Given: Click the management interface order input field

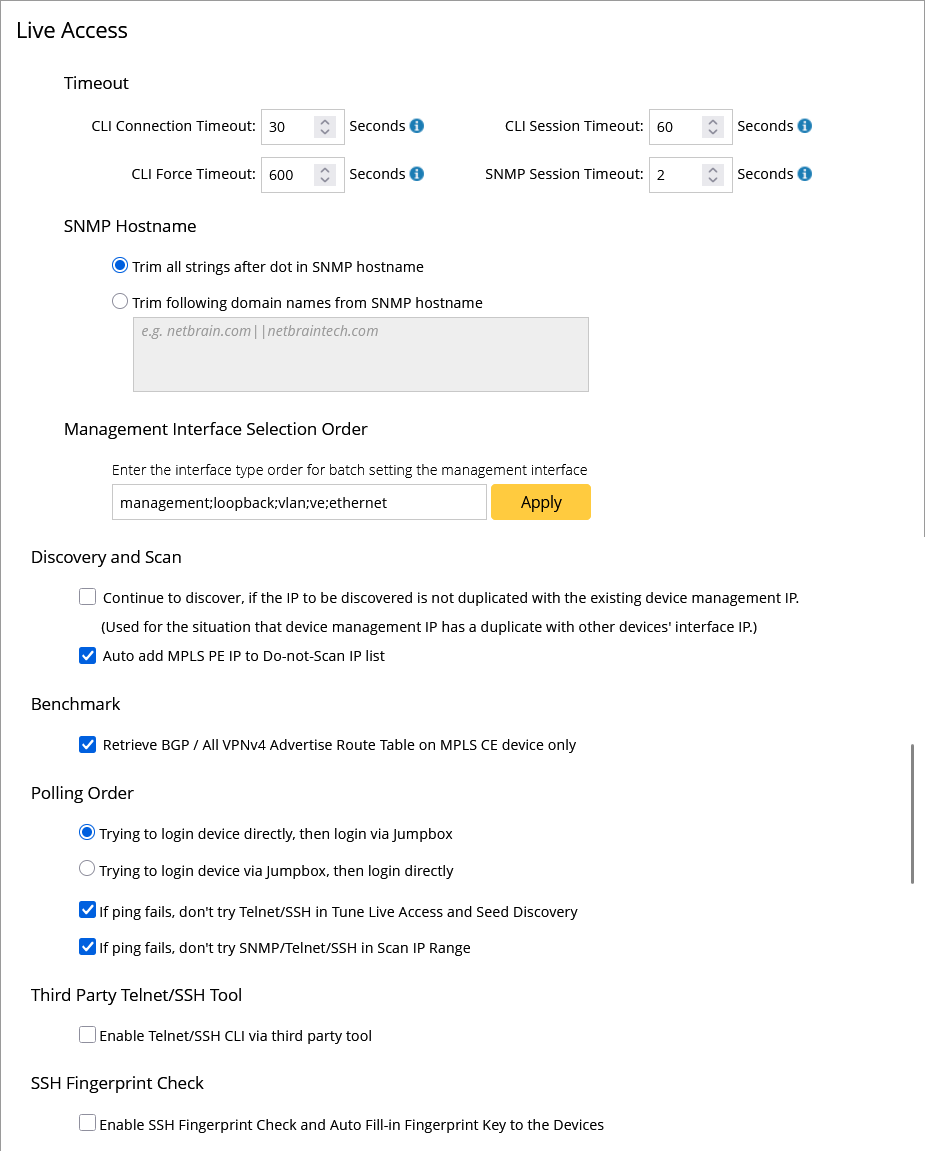Looking at the screenshot, I should (299, 503).
